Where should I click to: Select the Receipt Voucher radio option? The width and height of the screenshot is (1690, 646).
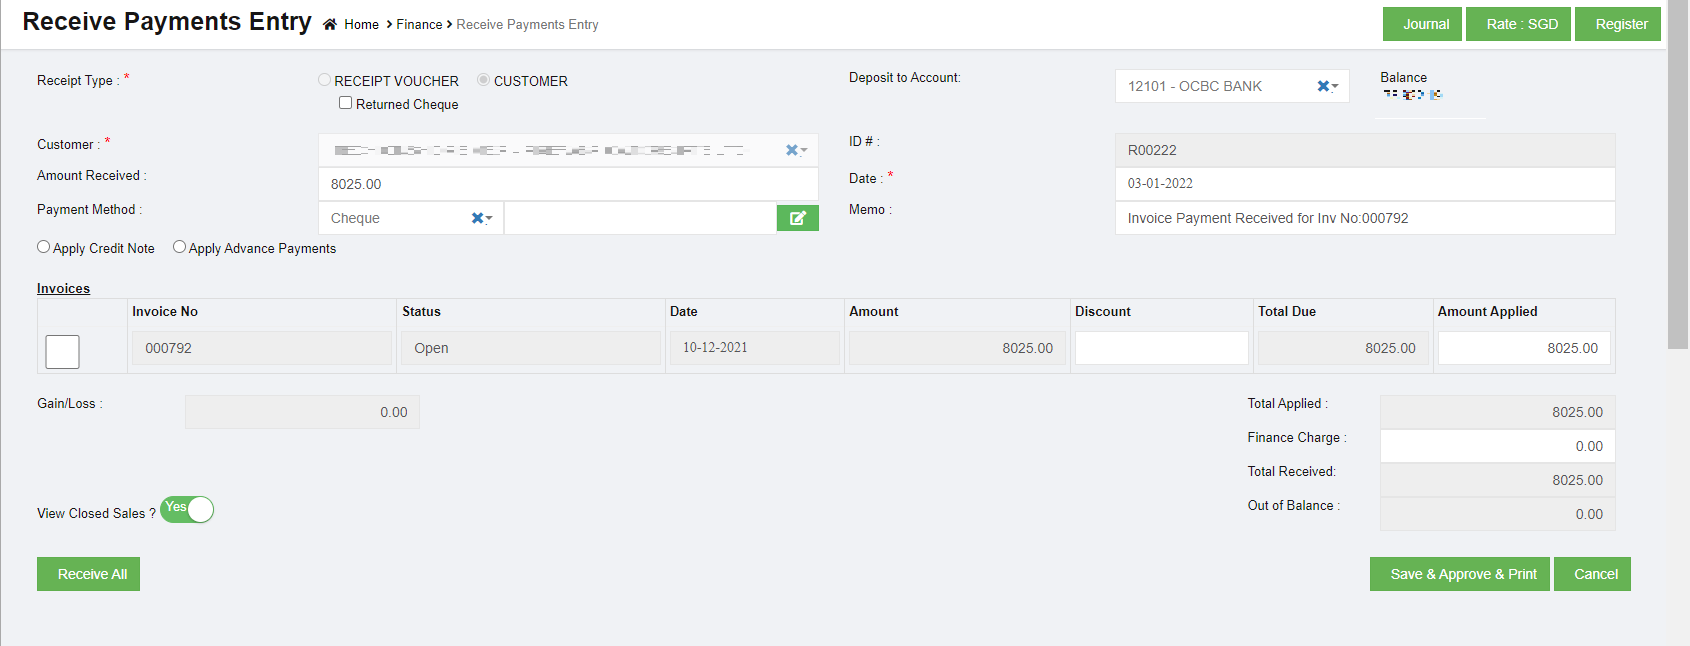[x=324, y=80]
